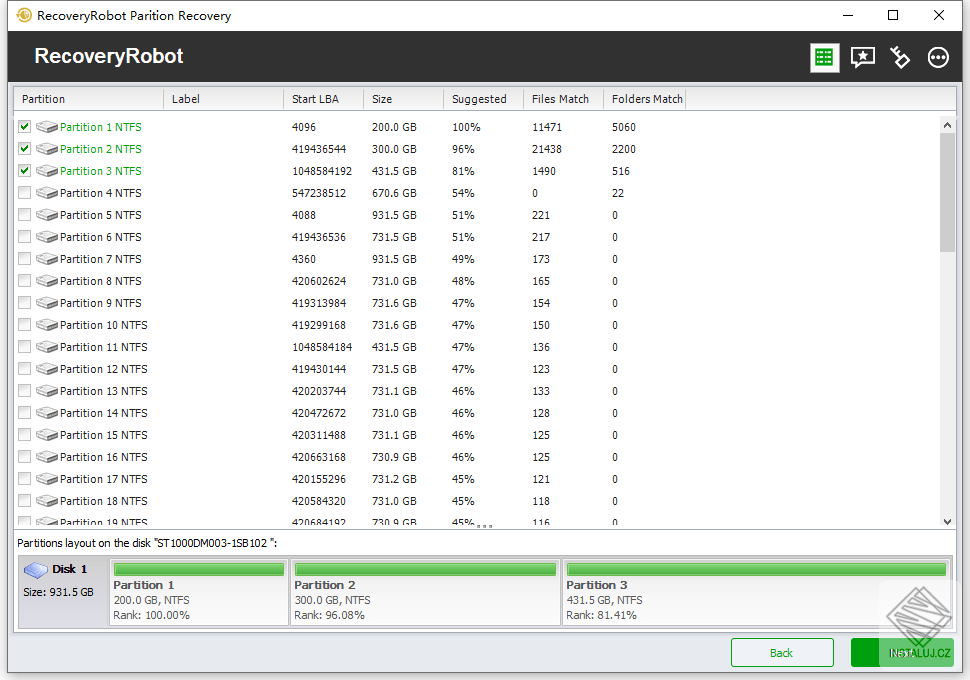Click the drive icon beside Partition 1 NTFS
The width and height of the screenshot is (970, 680).
[x=46, y=127]
